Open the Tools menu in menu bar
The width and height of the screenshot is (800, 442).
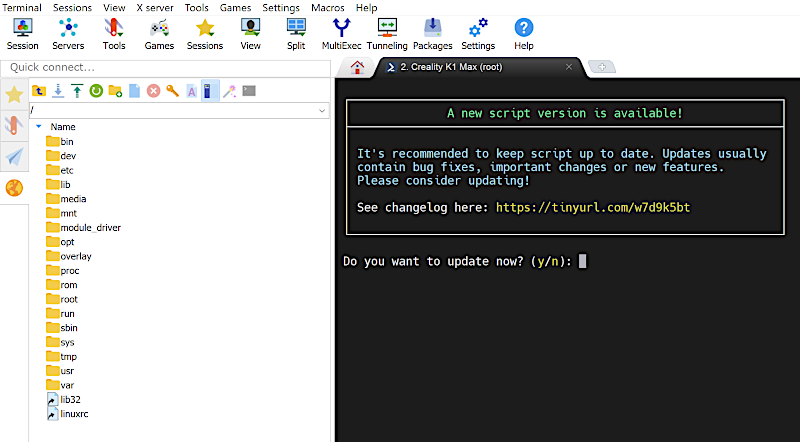point(197,8)
